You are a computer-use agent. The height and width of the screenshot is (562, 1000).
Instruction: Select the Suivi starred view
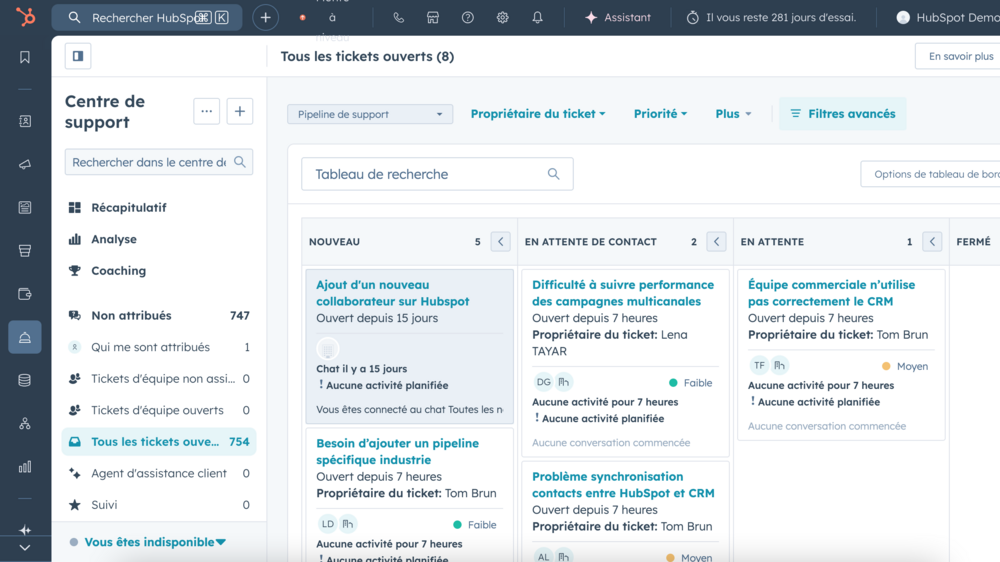click(x=159, y=505)
